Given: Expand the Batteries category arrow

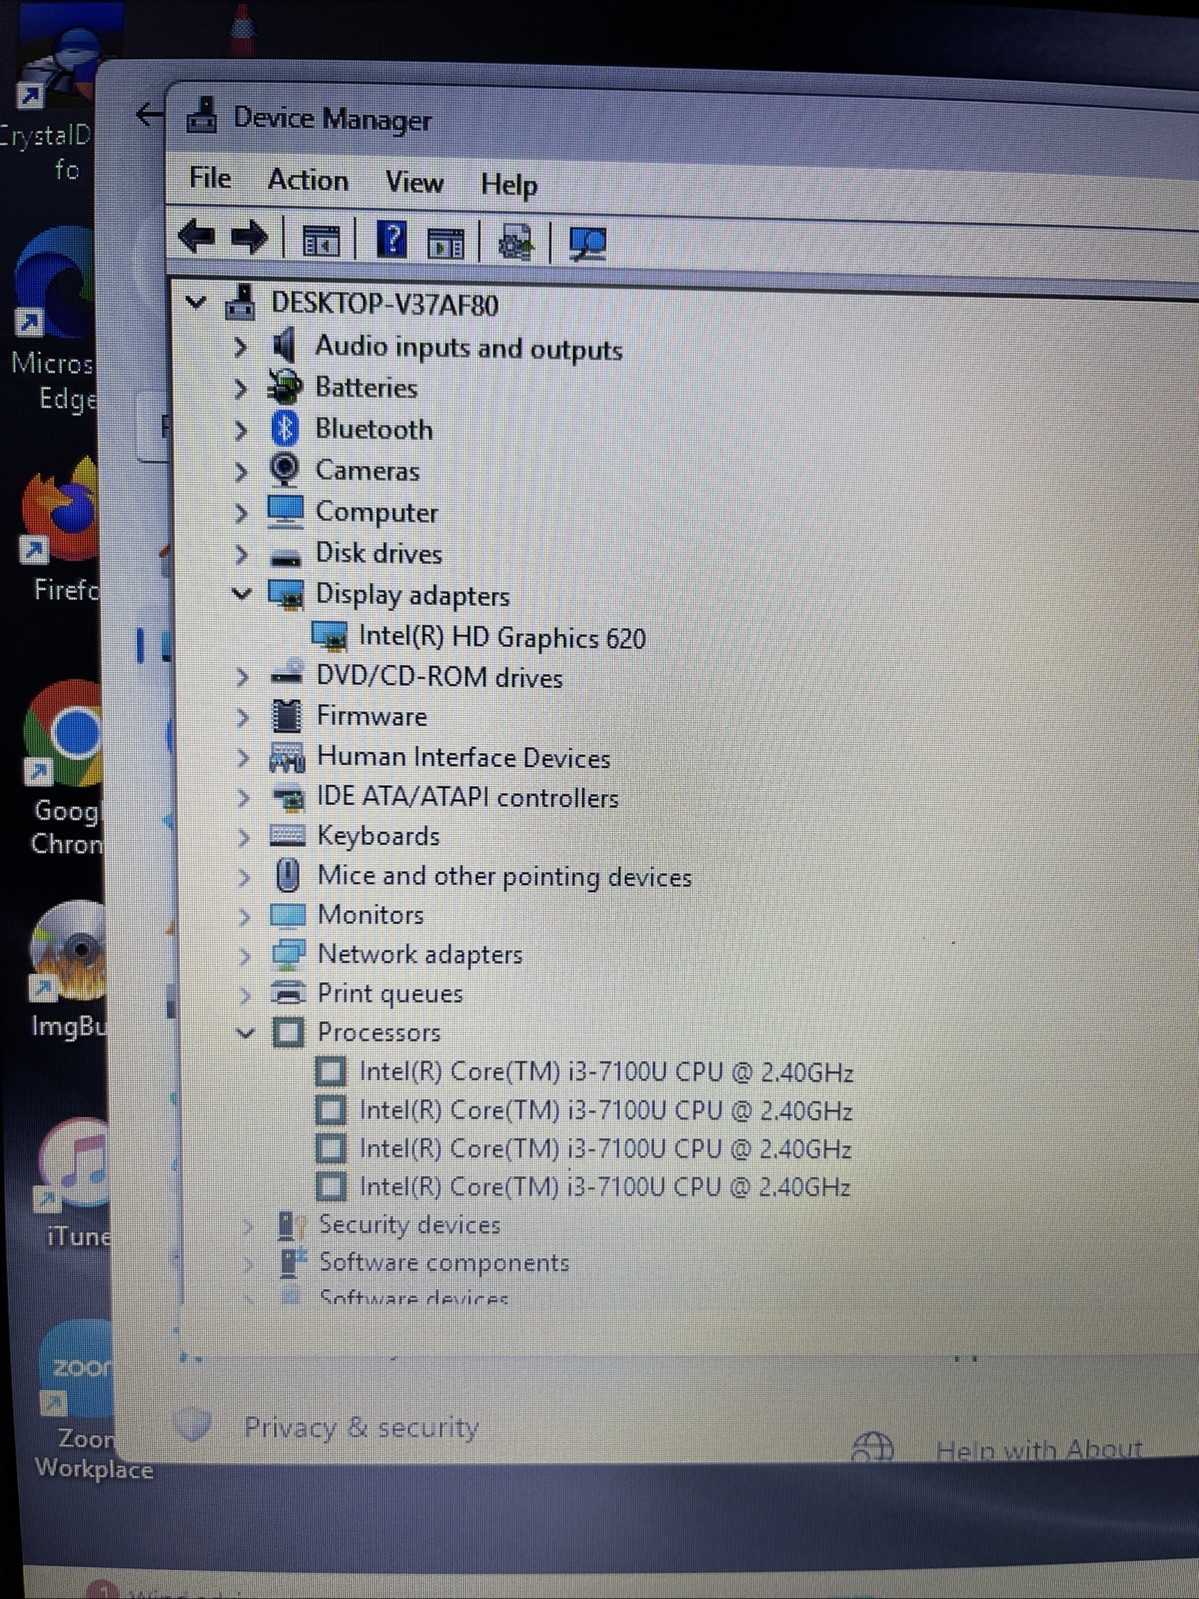Looking at the screenshot, I should (x=240, y=388).
